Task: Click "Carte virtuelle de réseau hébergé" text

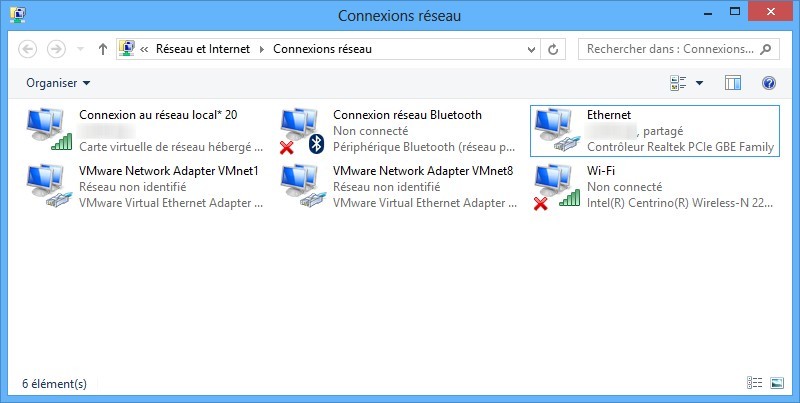Action: click(171, 147)
